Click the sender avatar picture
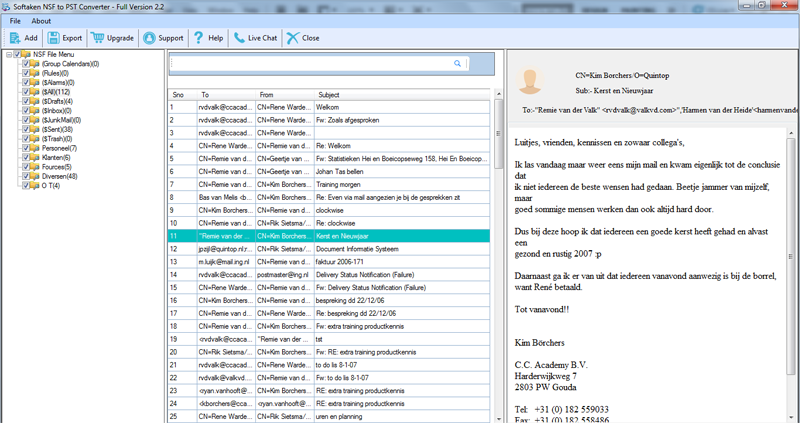This screenshot has height=423, width=800. (530, 81)
